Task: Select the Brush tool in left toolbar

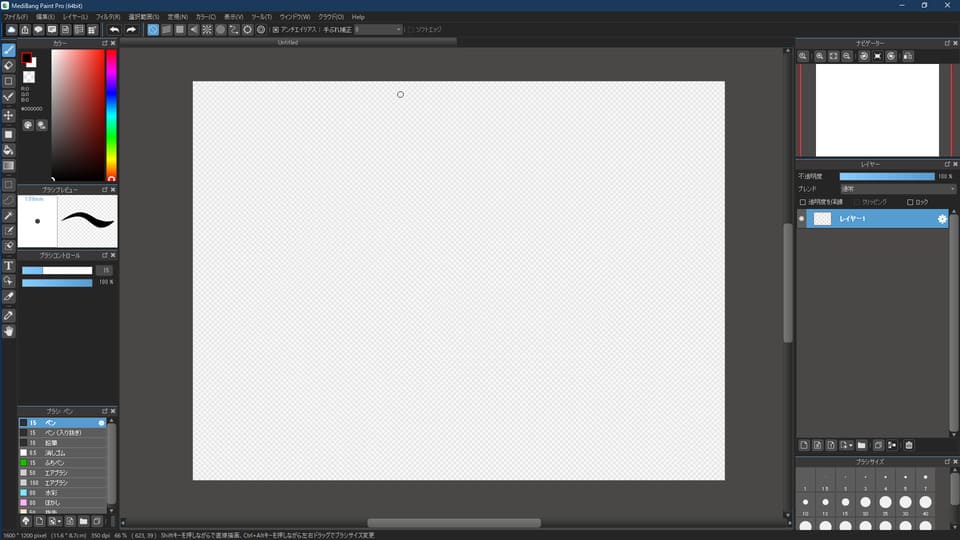Action: click(9, 50)
